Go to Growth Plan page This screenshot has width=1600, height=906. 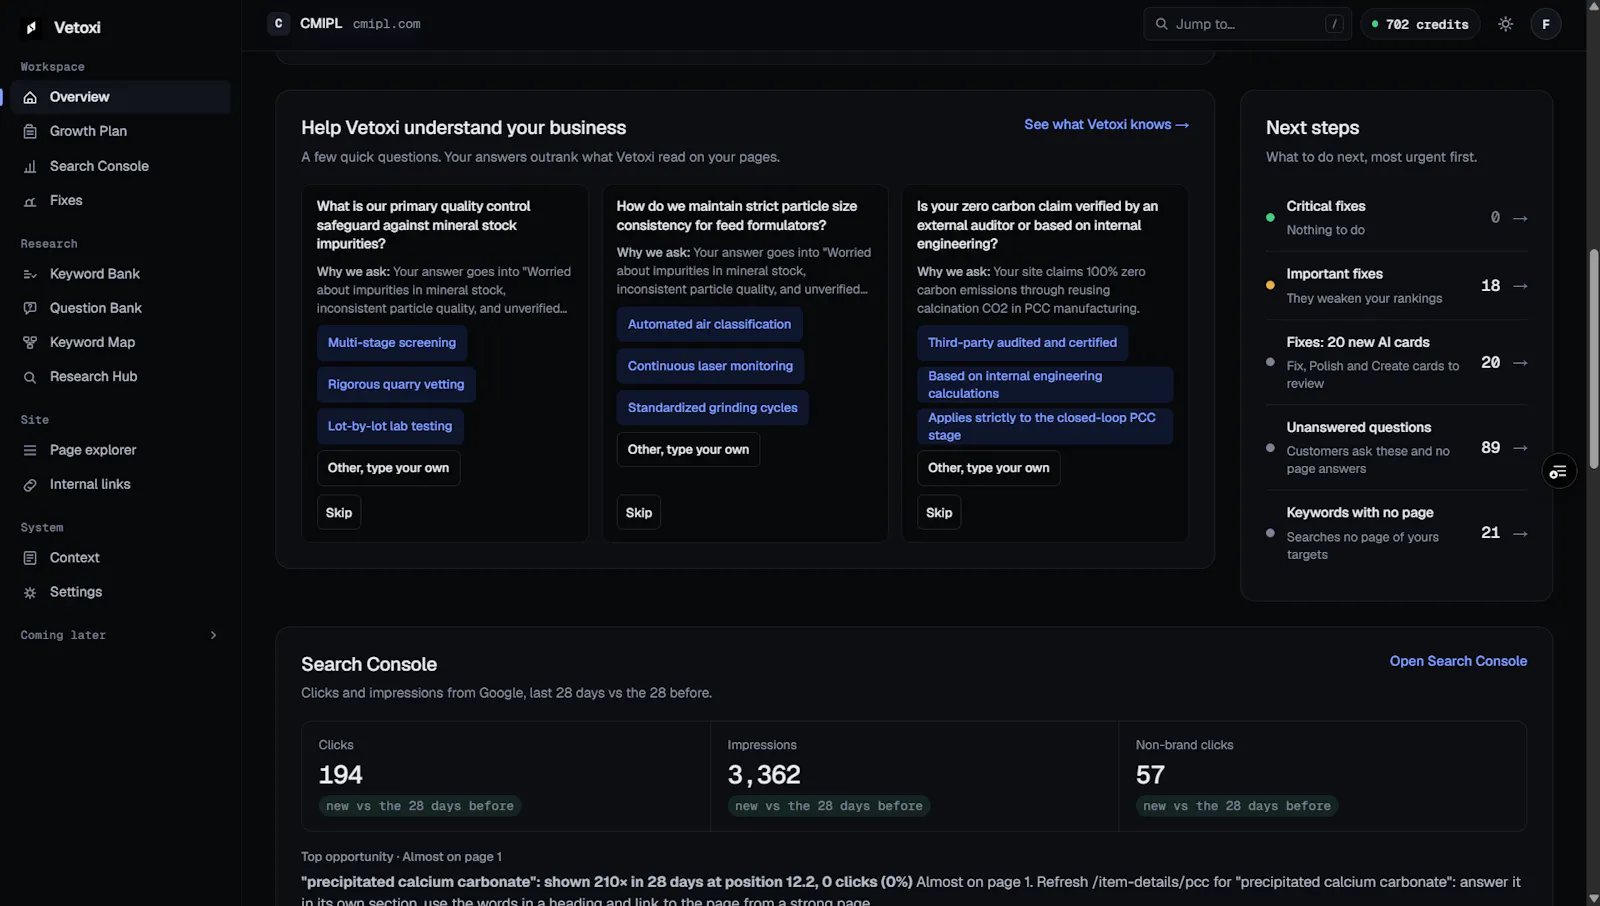[x=121, y=131]
